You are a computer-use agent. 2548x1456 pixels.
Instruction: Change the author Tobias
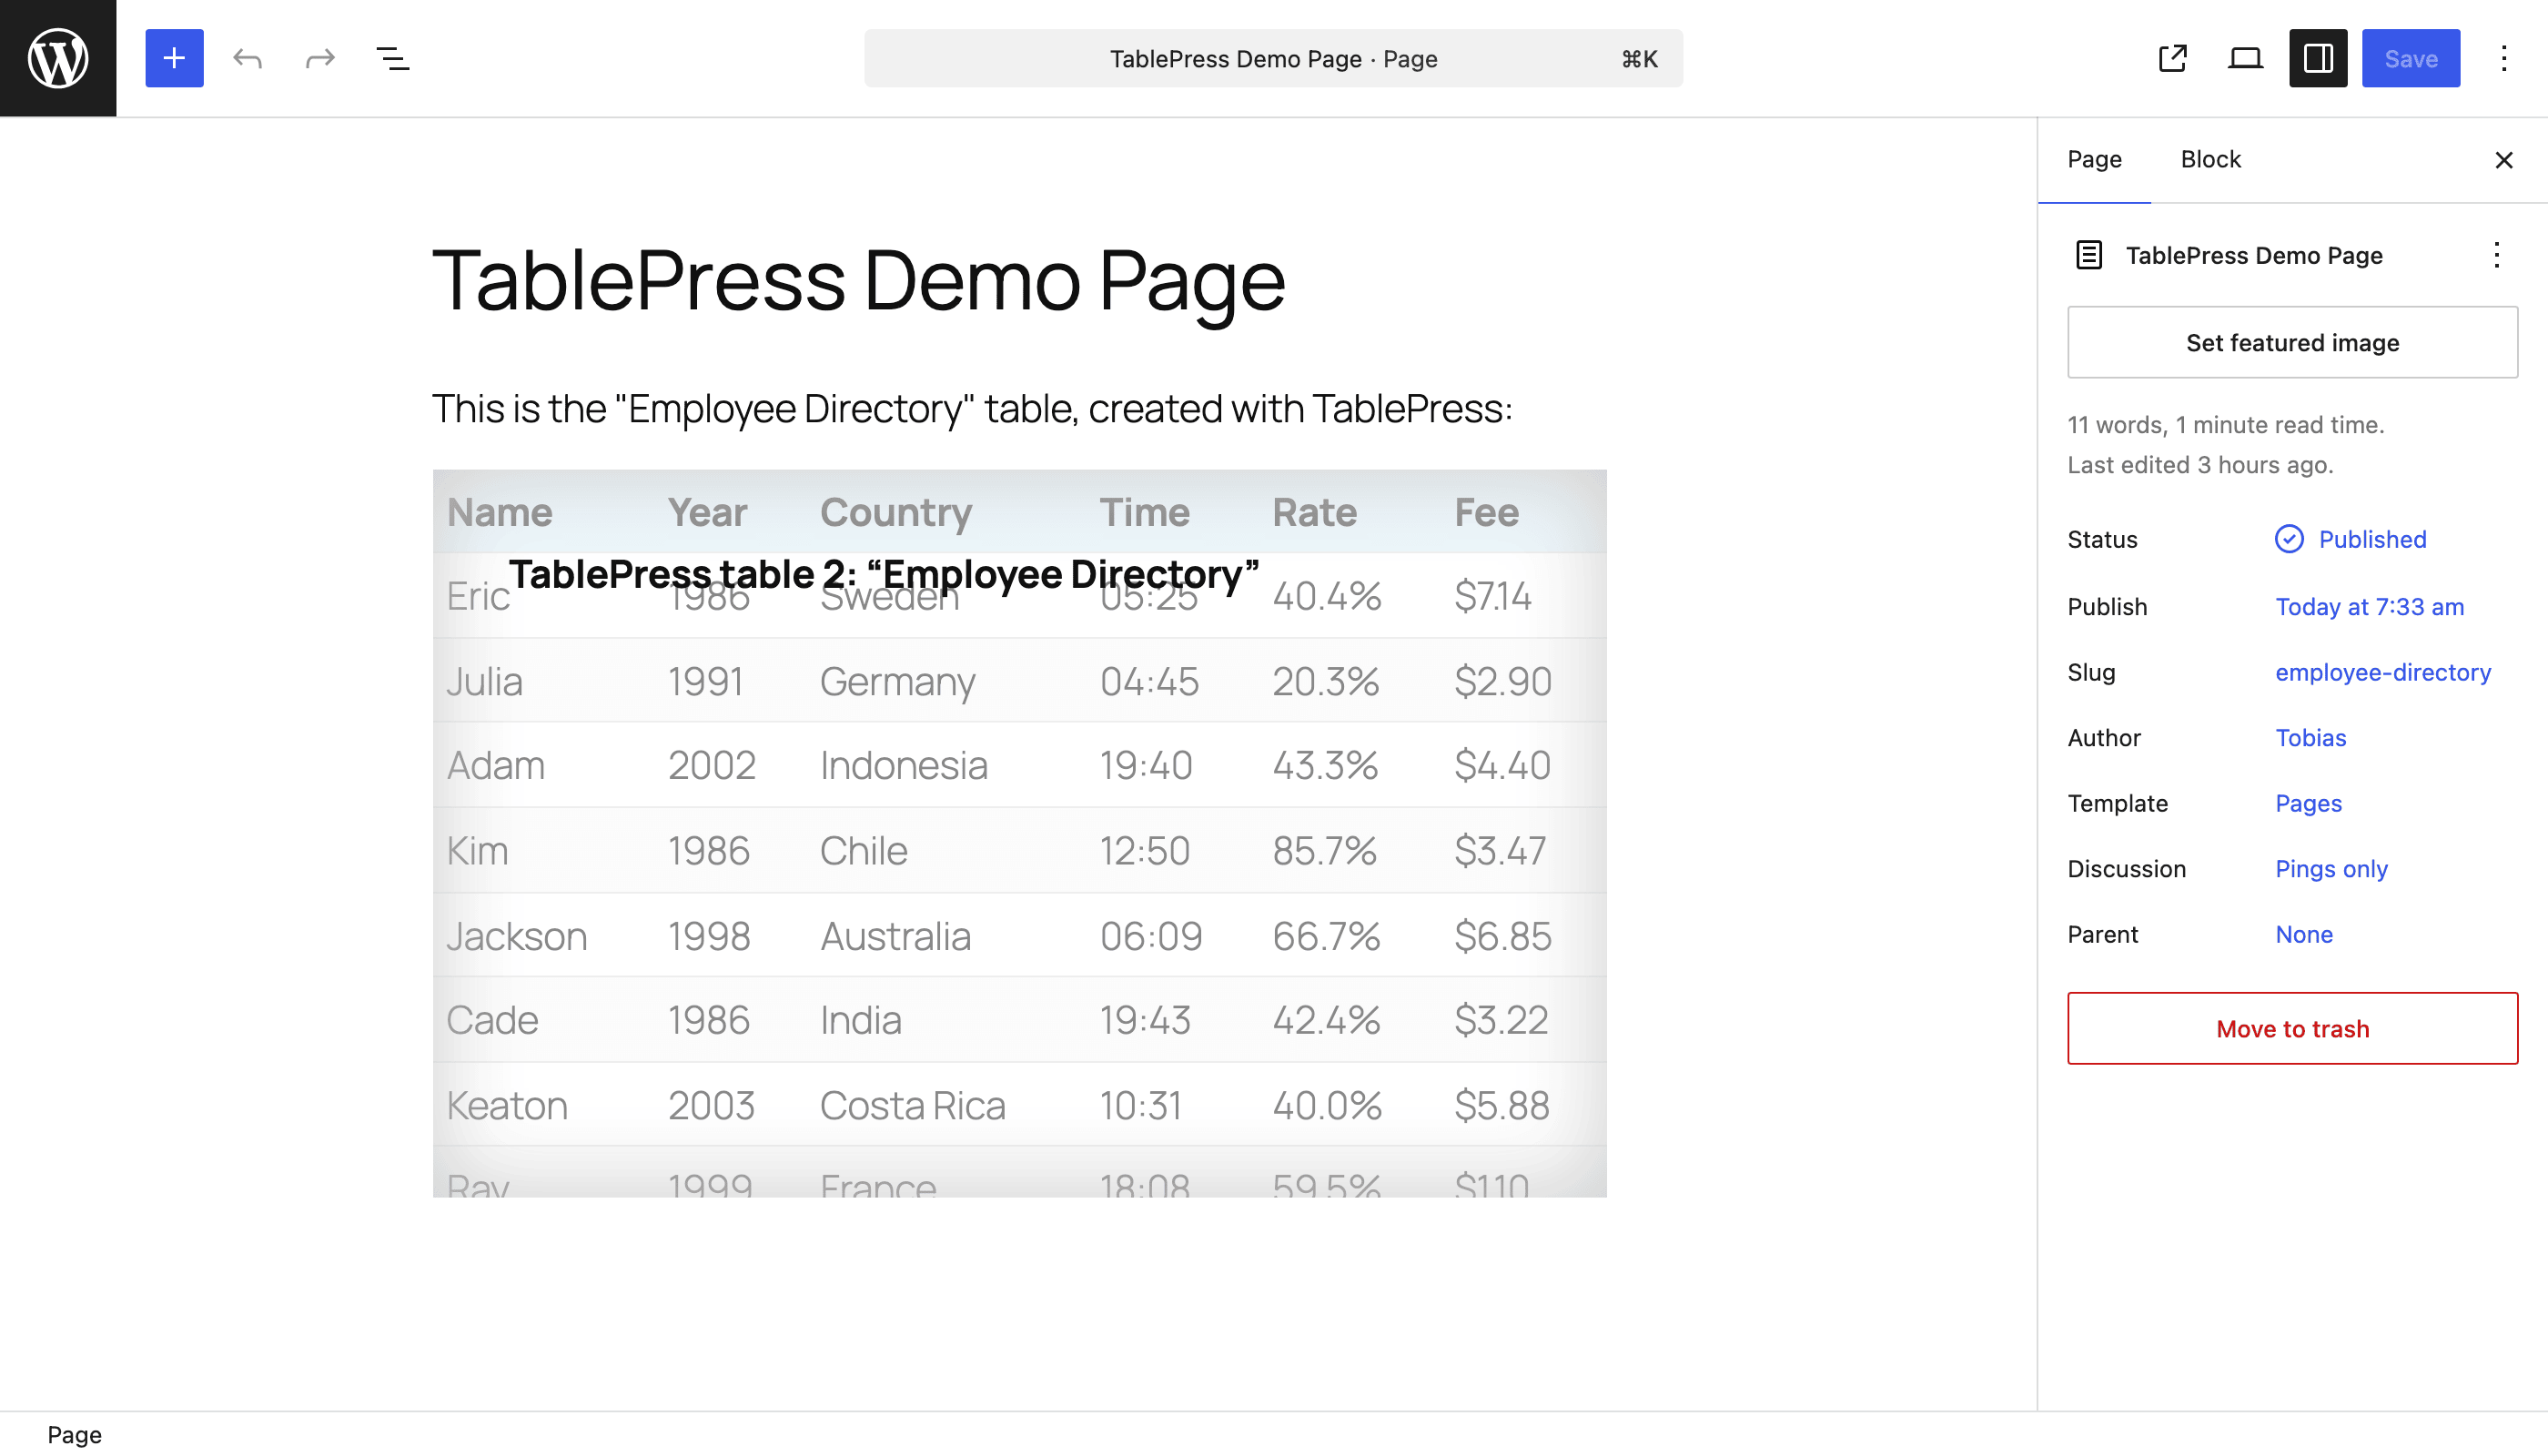click(x=2310, y=737)
